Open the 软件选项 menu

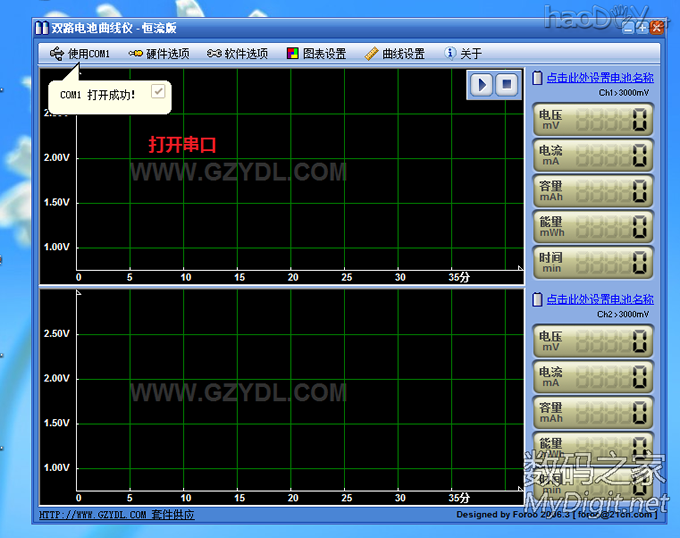[246, 53]
